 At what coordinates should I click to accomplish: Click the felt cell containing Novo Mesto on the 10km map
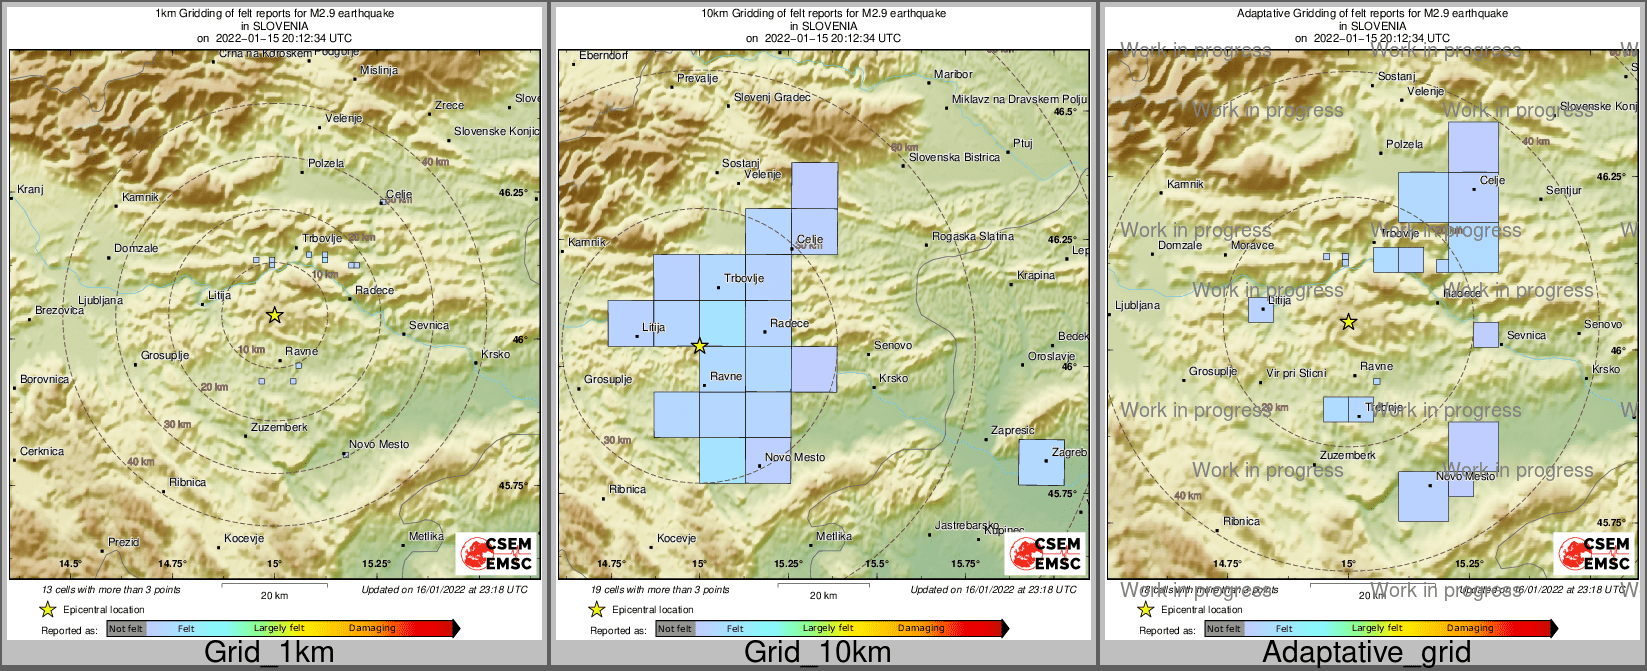pos(768,461)
